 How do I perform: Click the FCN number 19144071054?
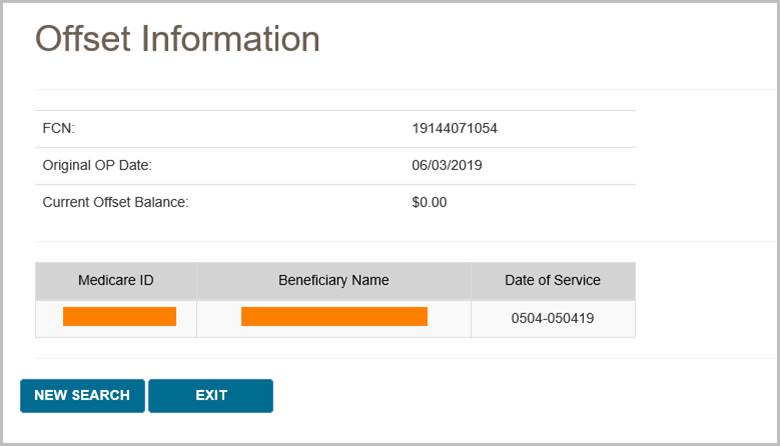[455, 129]
